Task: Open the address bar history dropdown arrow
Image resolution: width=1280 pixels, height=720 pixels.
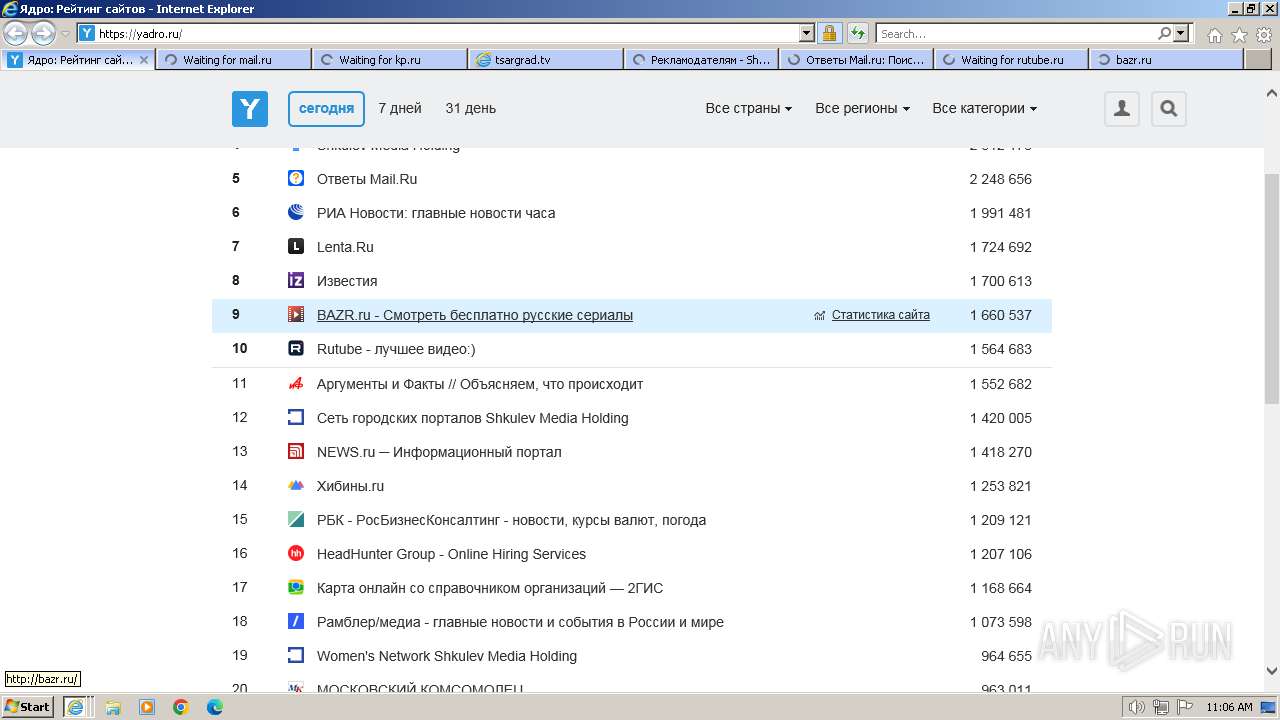Action: coord(807,34)
